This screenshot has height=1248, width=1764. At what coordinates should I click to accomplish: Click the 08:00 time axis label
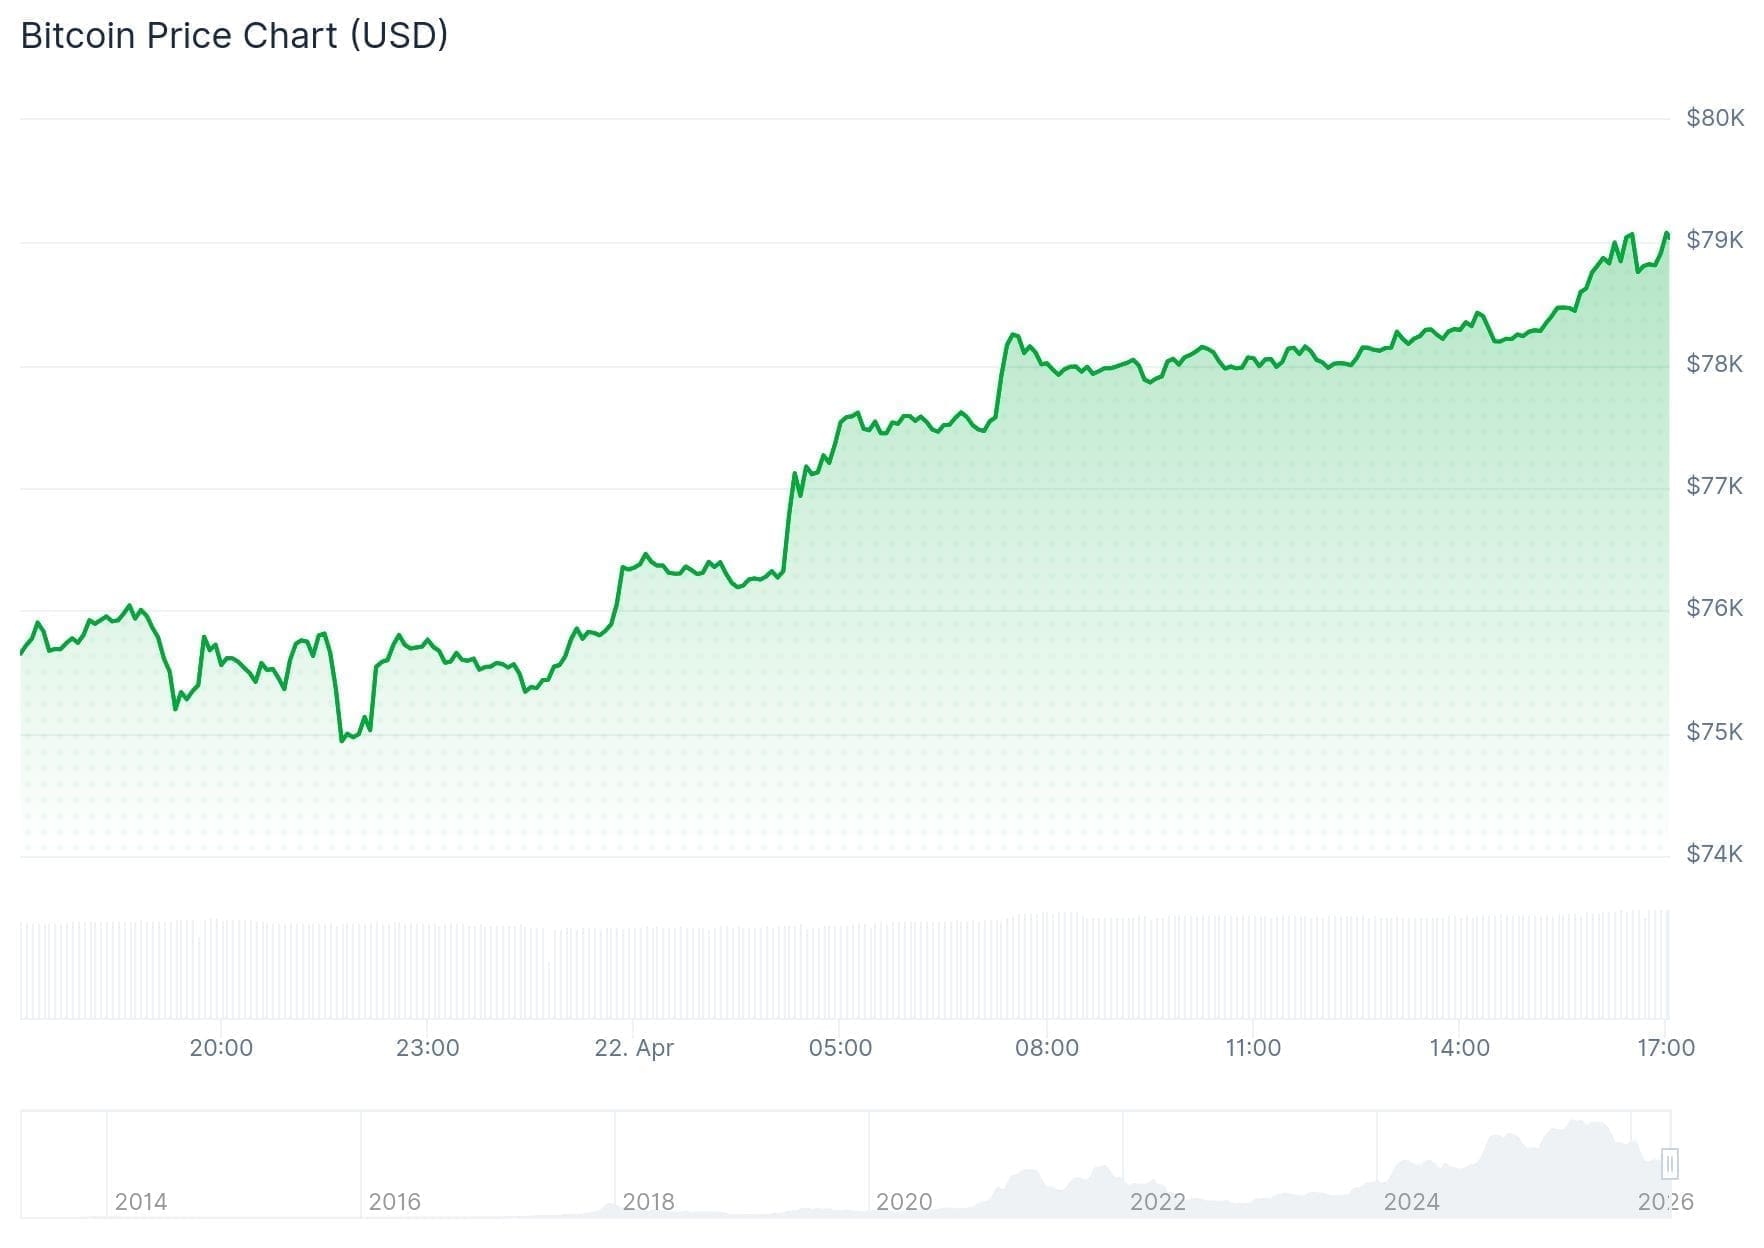[x=1047, y=1048]
